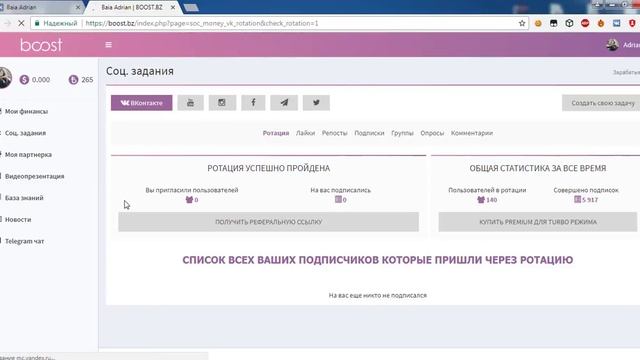Open Соц. задания in sidebar
This screenshot has height=360, width=640.
pos(25,133)
